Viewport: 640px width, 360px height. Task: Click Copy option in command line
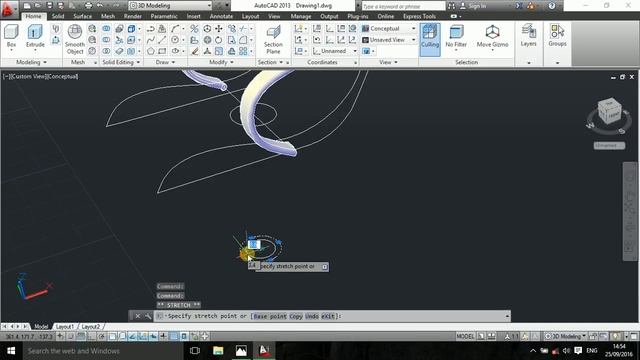pos(296,316)
